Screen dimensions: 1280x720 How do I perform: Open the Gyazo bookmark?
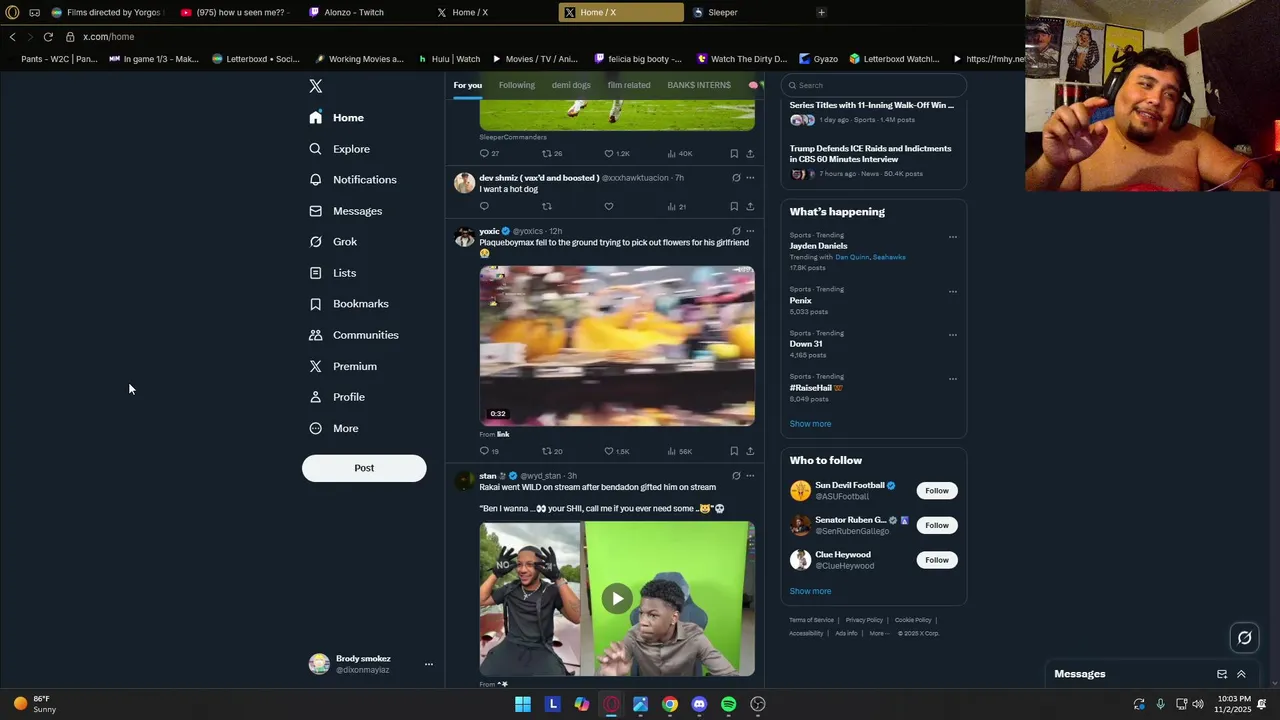point(819,59)
